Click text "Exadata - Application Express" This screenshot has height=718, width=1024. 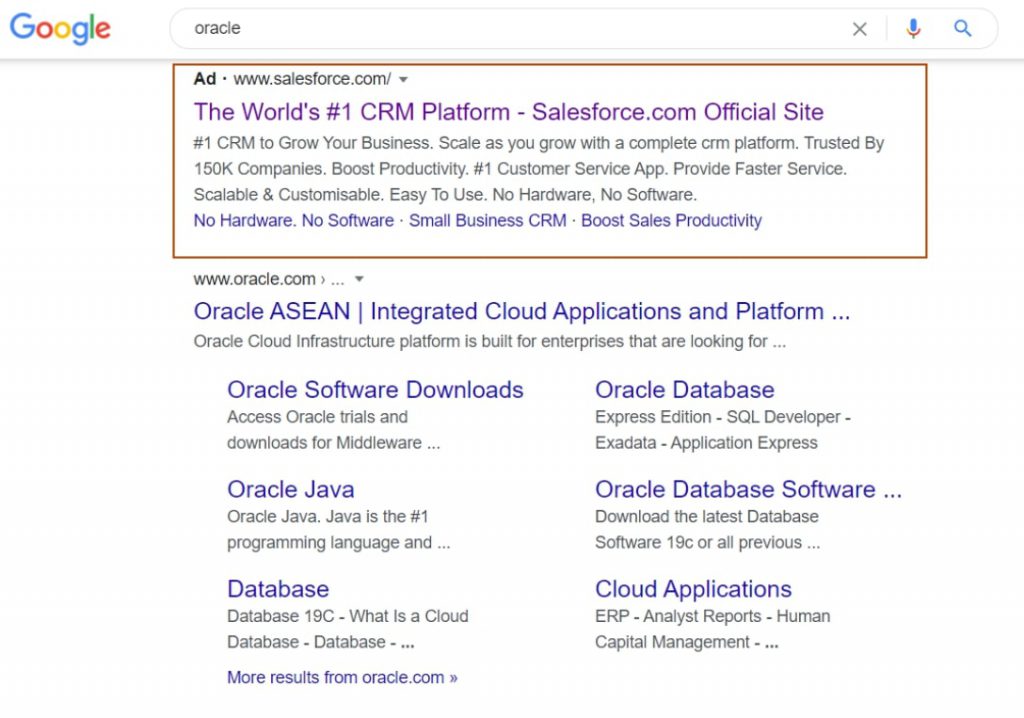pos(706,443)
